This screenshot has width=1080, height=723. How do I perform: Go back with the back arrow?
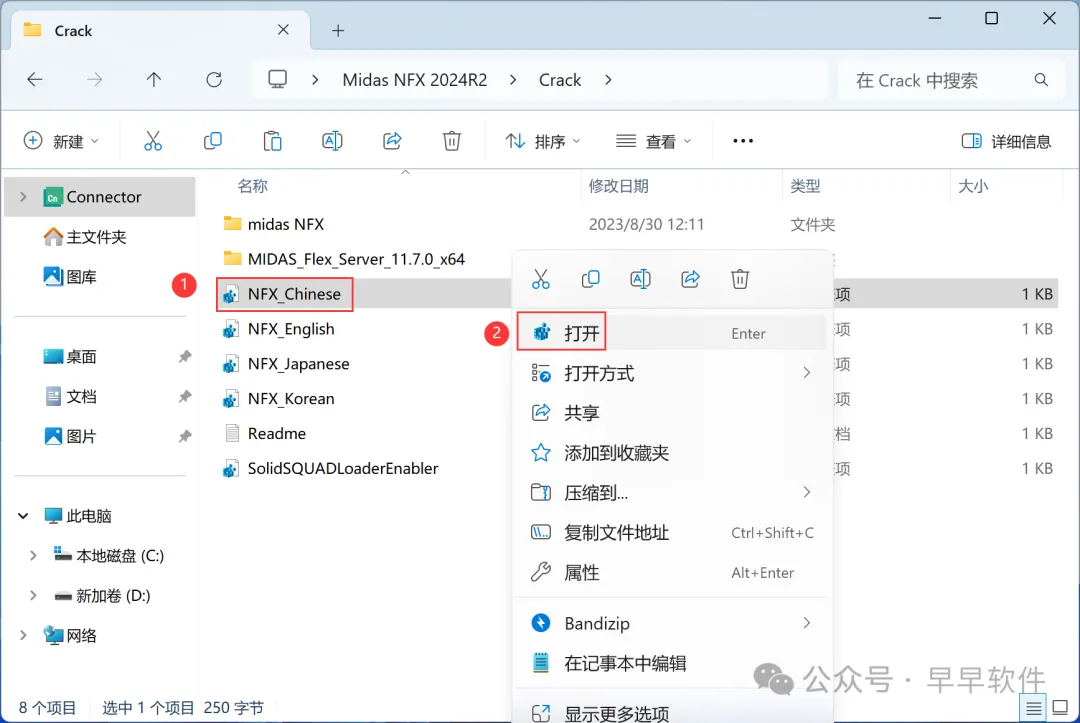pyautogui.click(x=35, y=80)
